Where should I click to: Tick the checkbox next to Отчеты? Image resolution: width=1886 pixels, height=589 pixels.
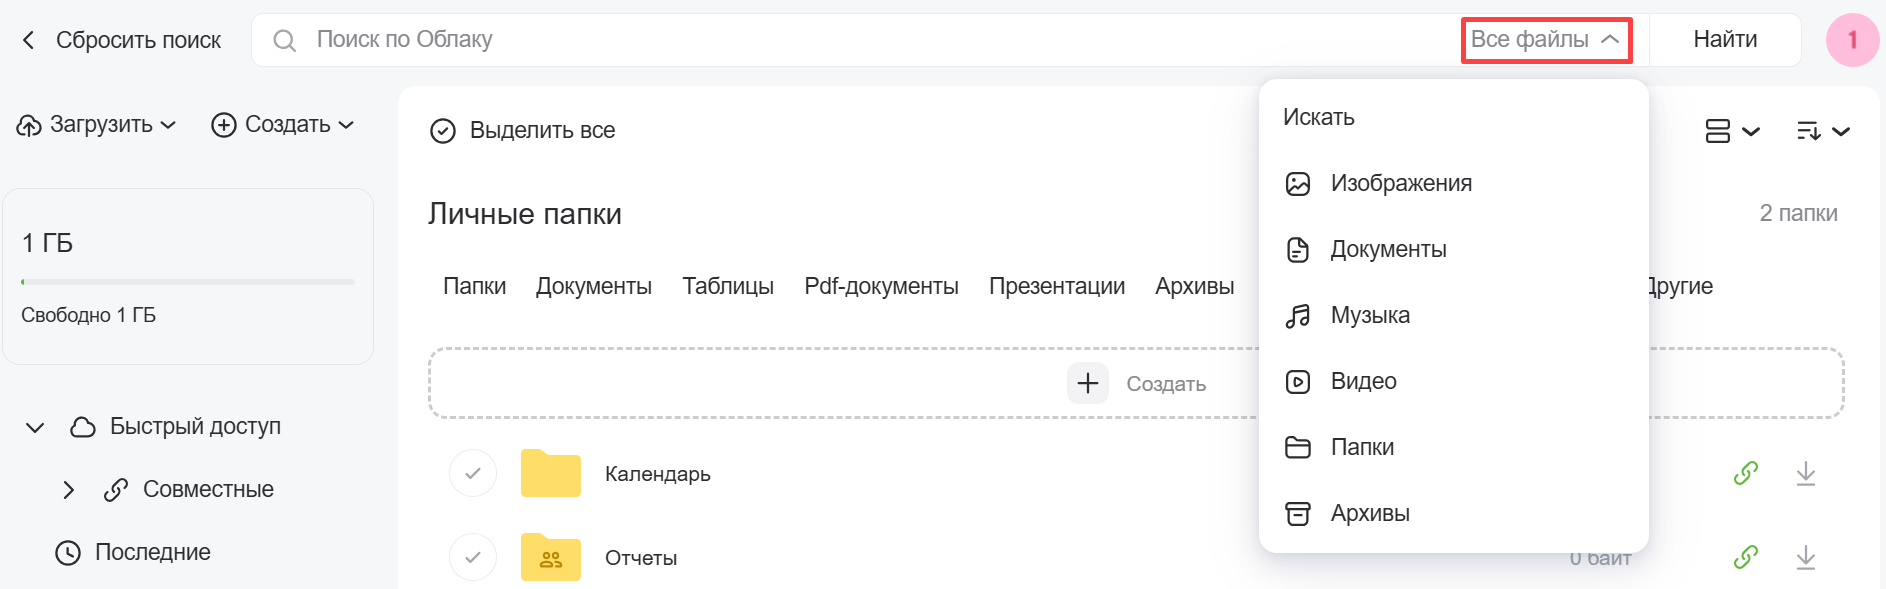click(473, 557)
